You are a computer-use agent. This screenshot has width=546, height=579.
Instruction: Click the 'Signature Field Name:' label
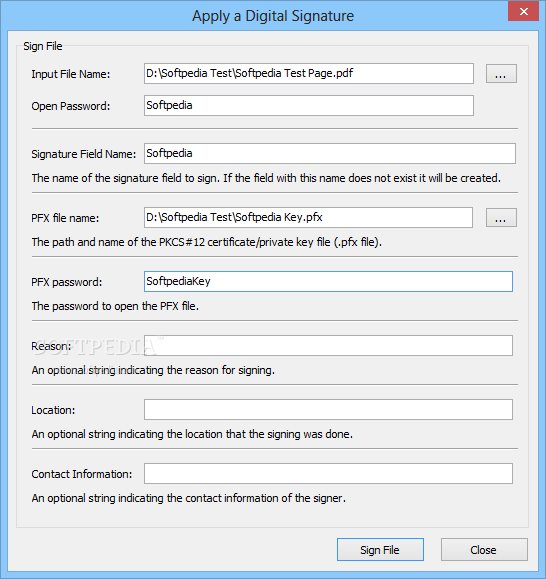[84, 154]
